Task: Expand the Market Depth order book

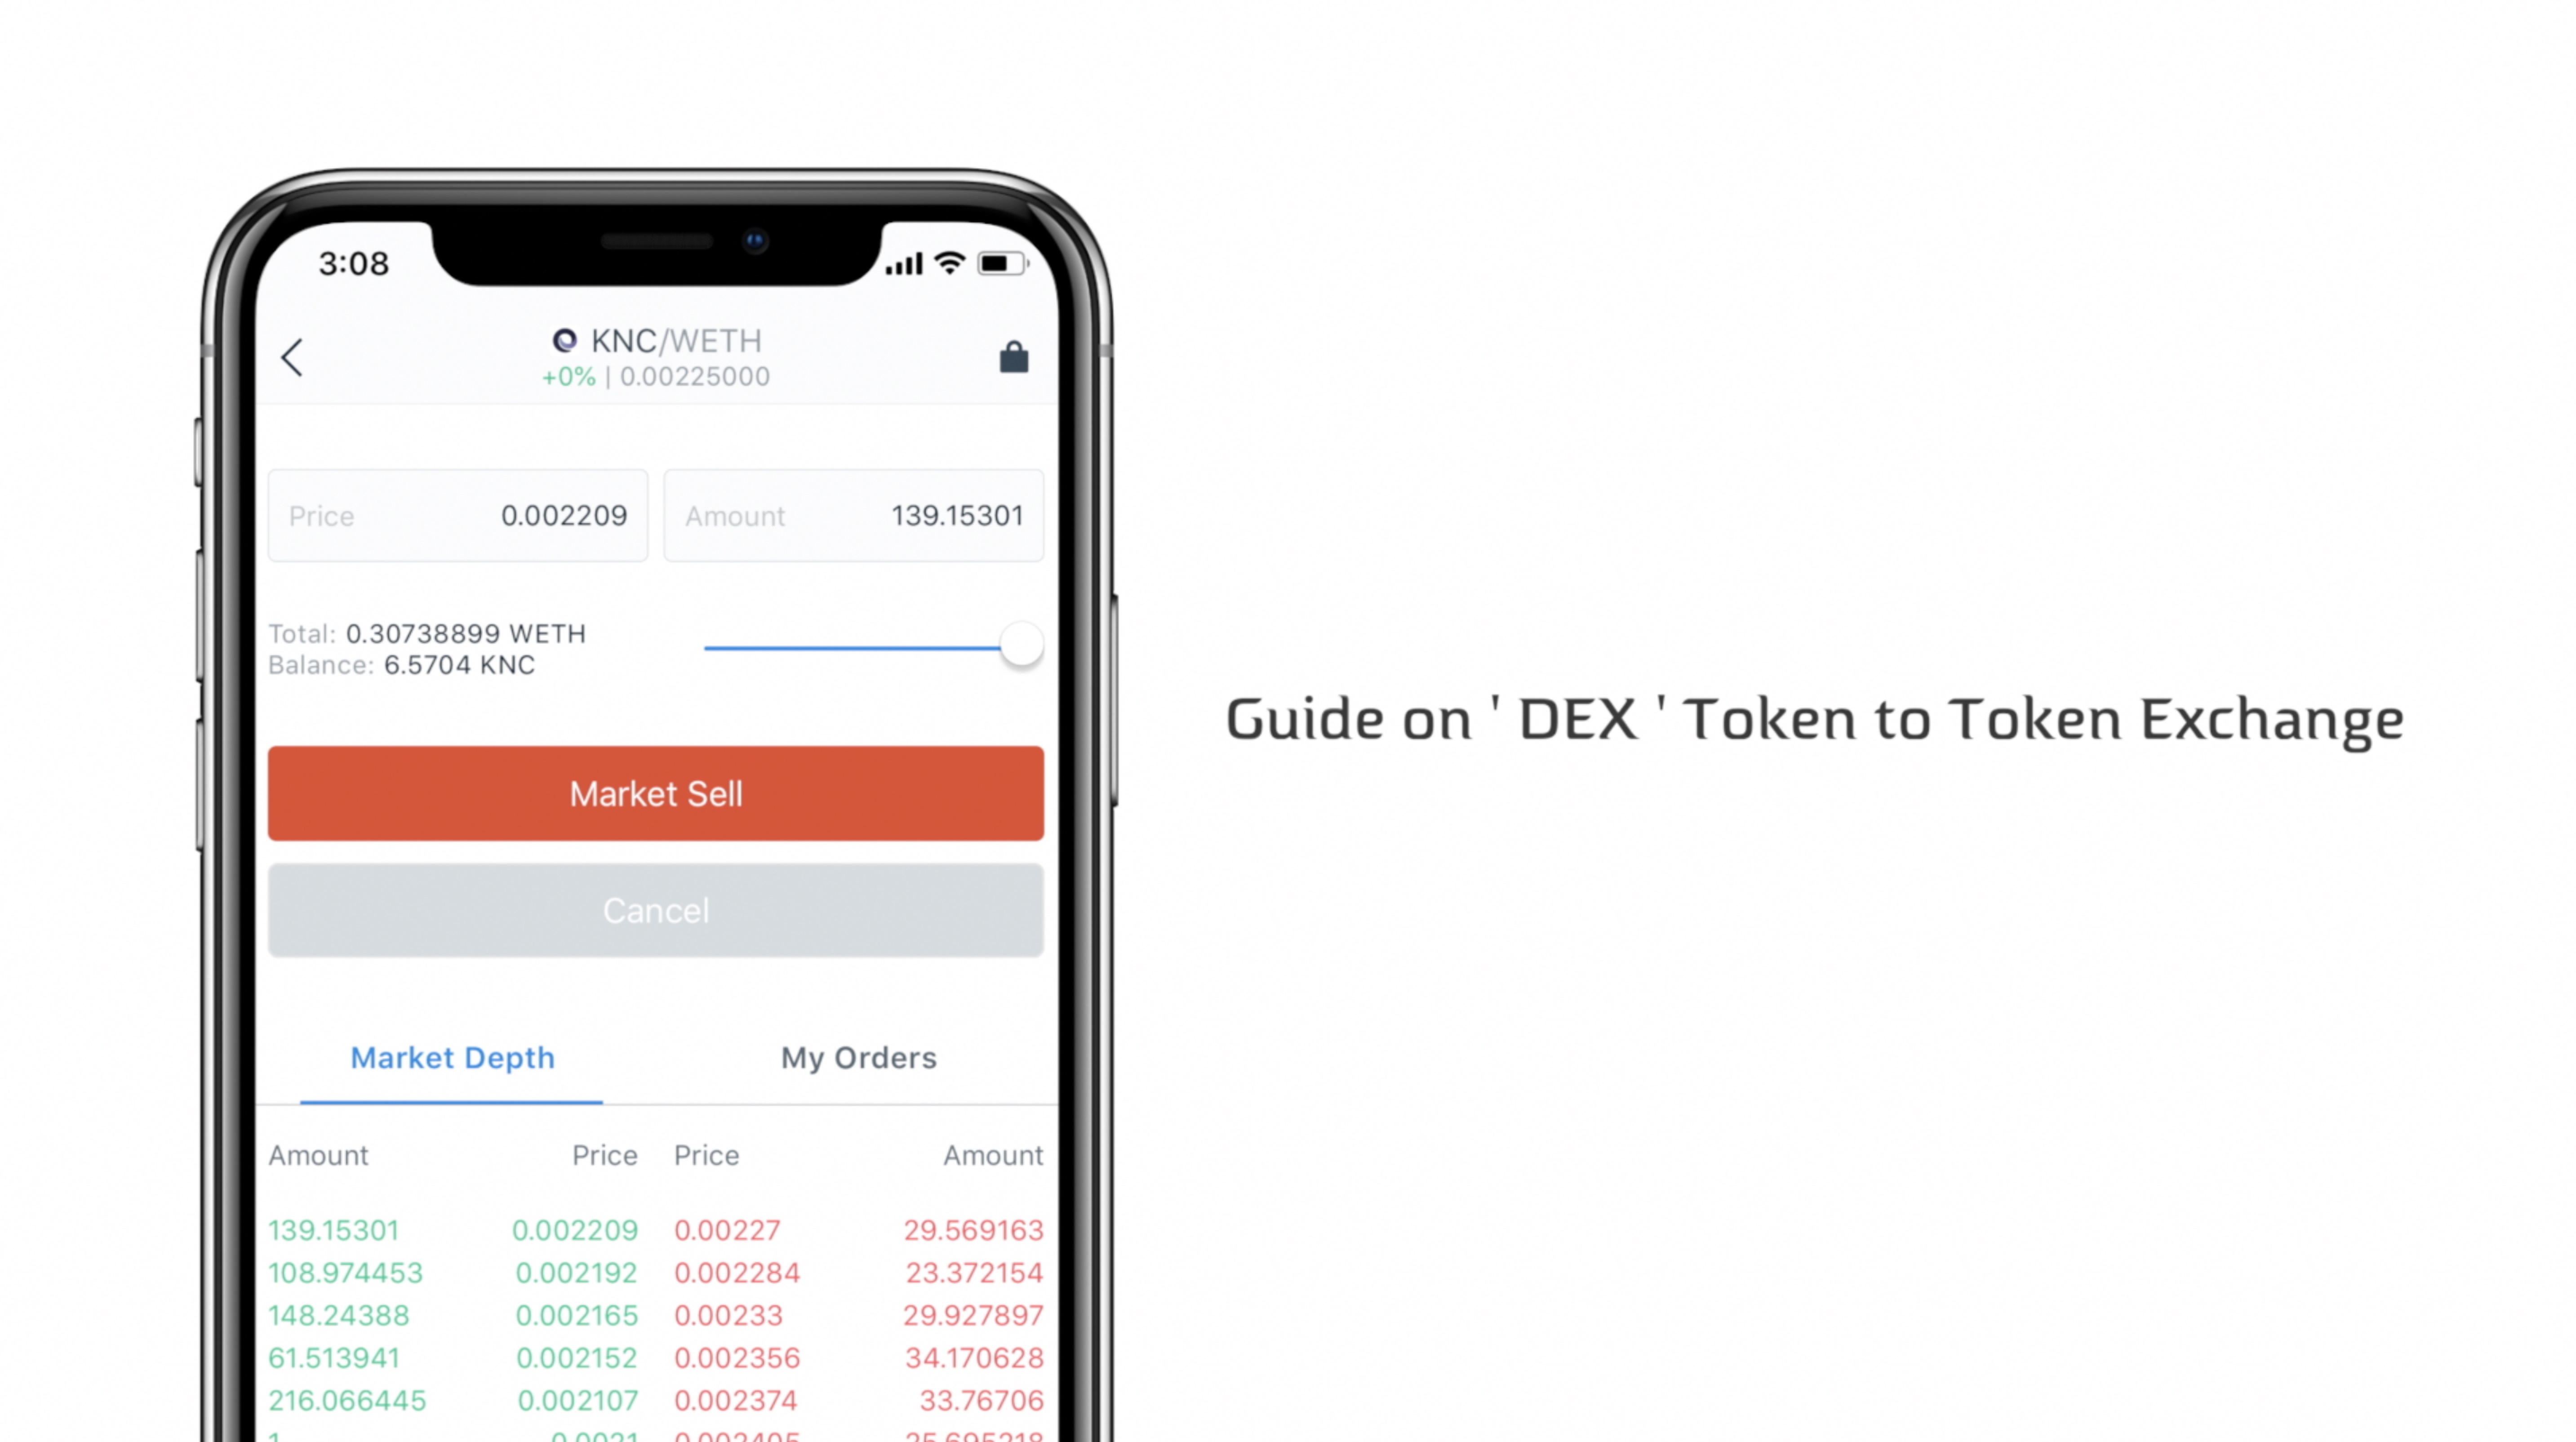Action: (x=453, y=1056)
